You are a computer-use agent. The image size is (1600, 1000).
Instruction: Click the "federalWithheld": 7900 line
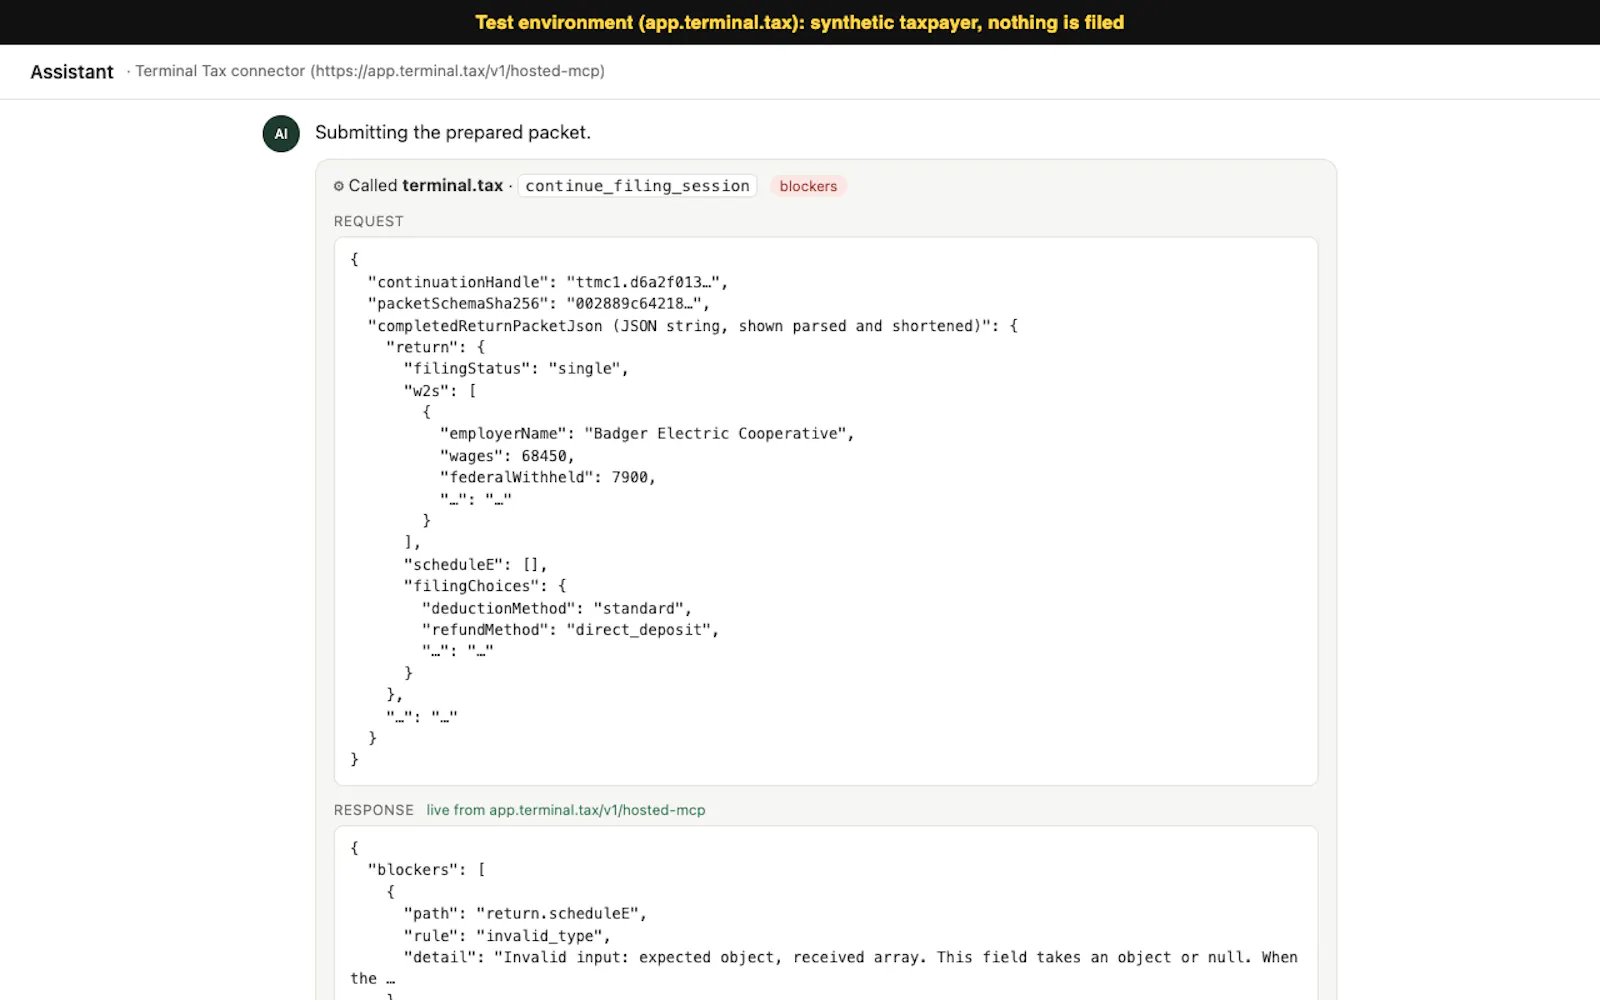(x=548, y=478)
